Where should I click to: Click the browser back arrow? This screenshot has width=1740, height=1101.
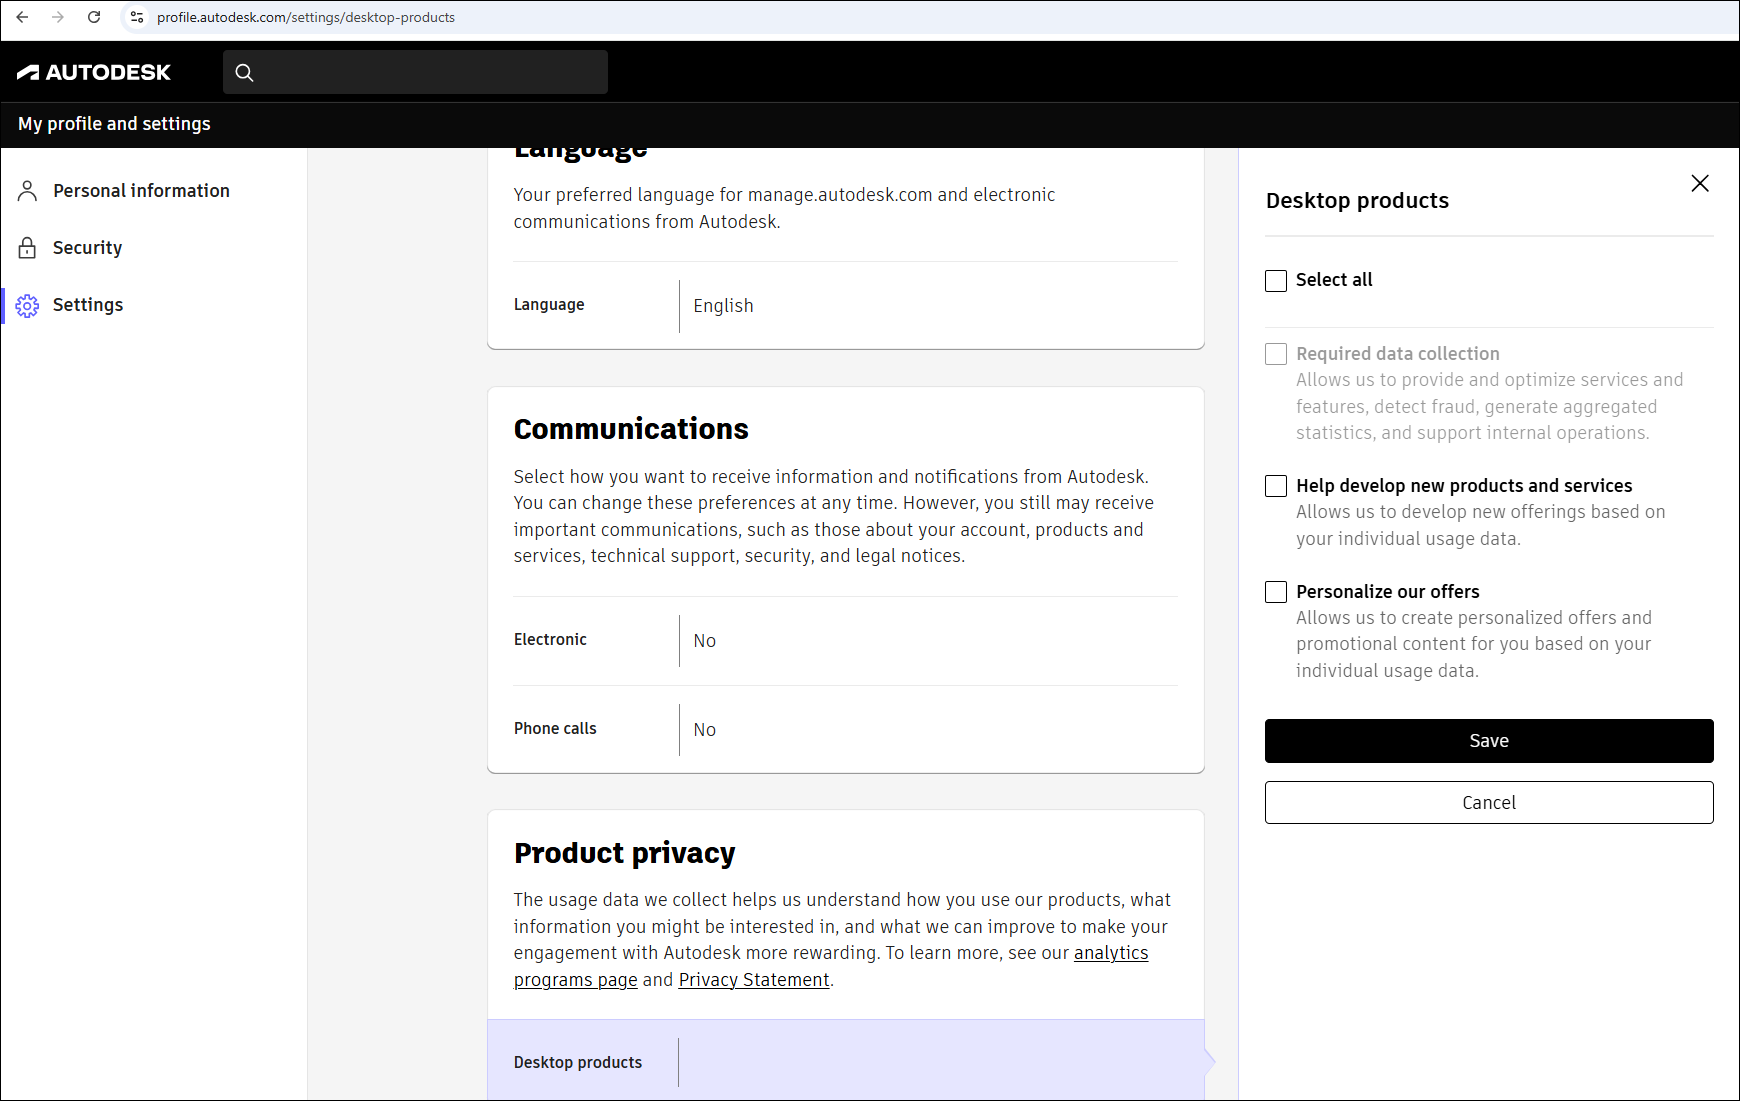[22, 17]
